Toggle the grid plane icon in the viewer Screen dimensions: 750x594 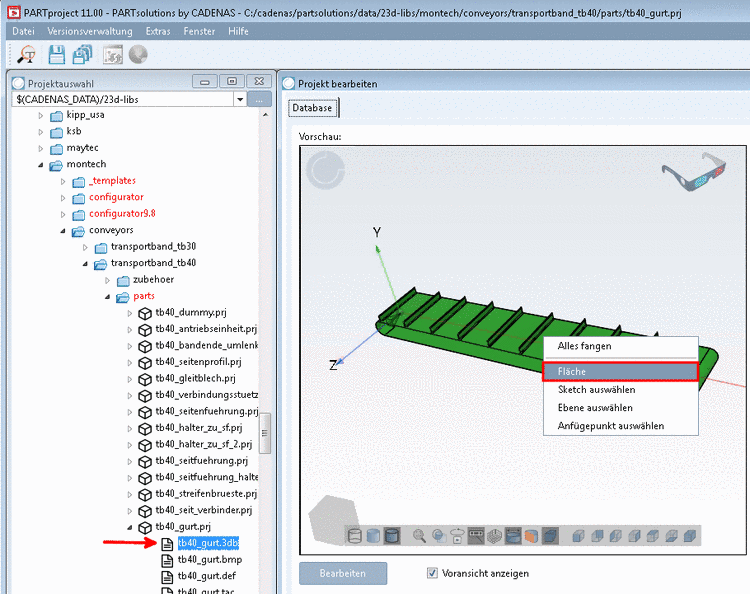[494, 536]
